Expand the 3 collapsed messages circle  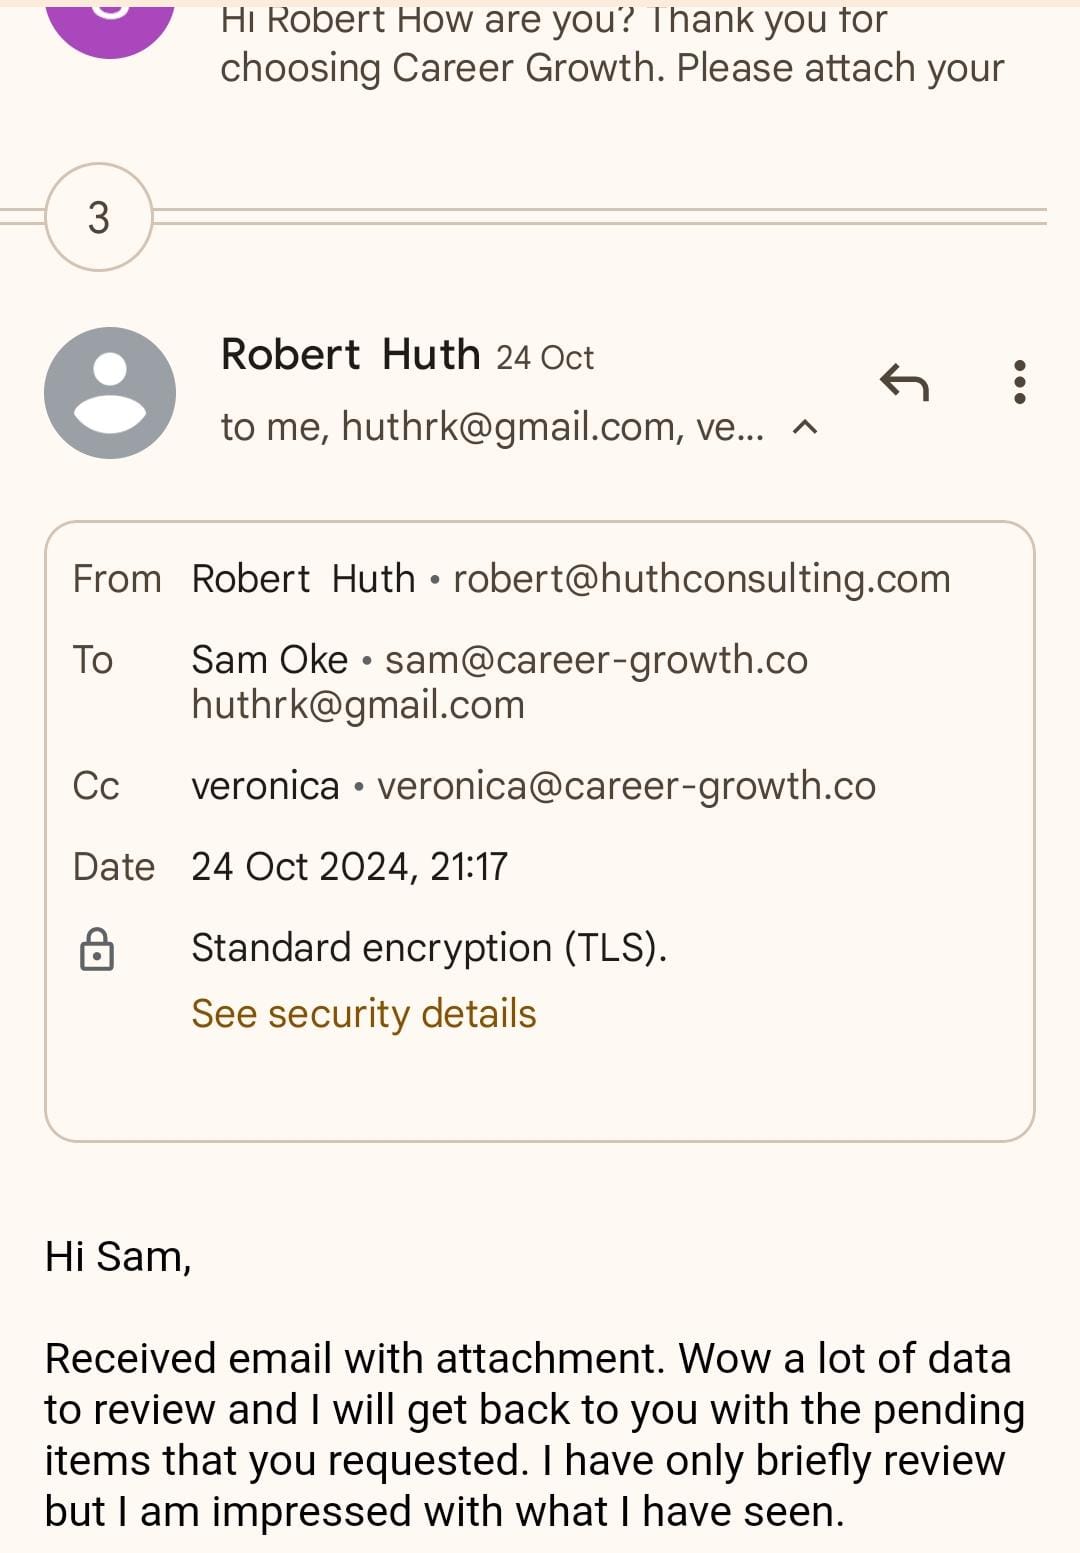[99, 217]
